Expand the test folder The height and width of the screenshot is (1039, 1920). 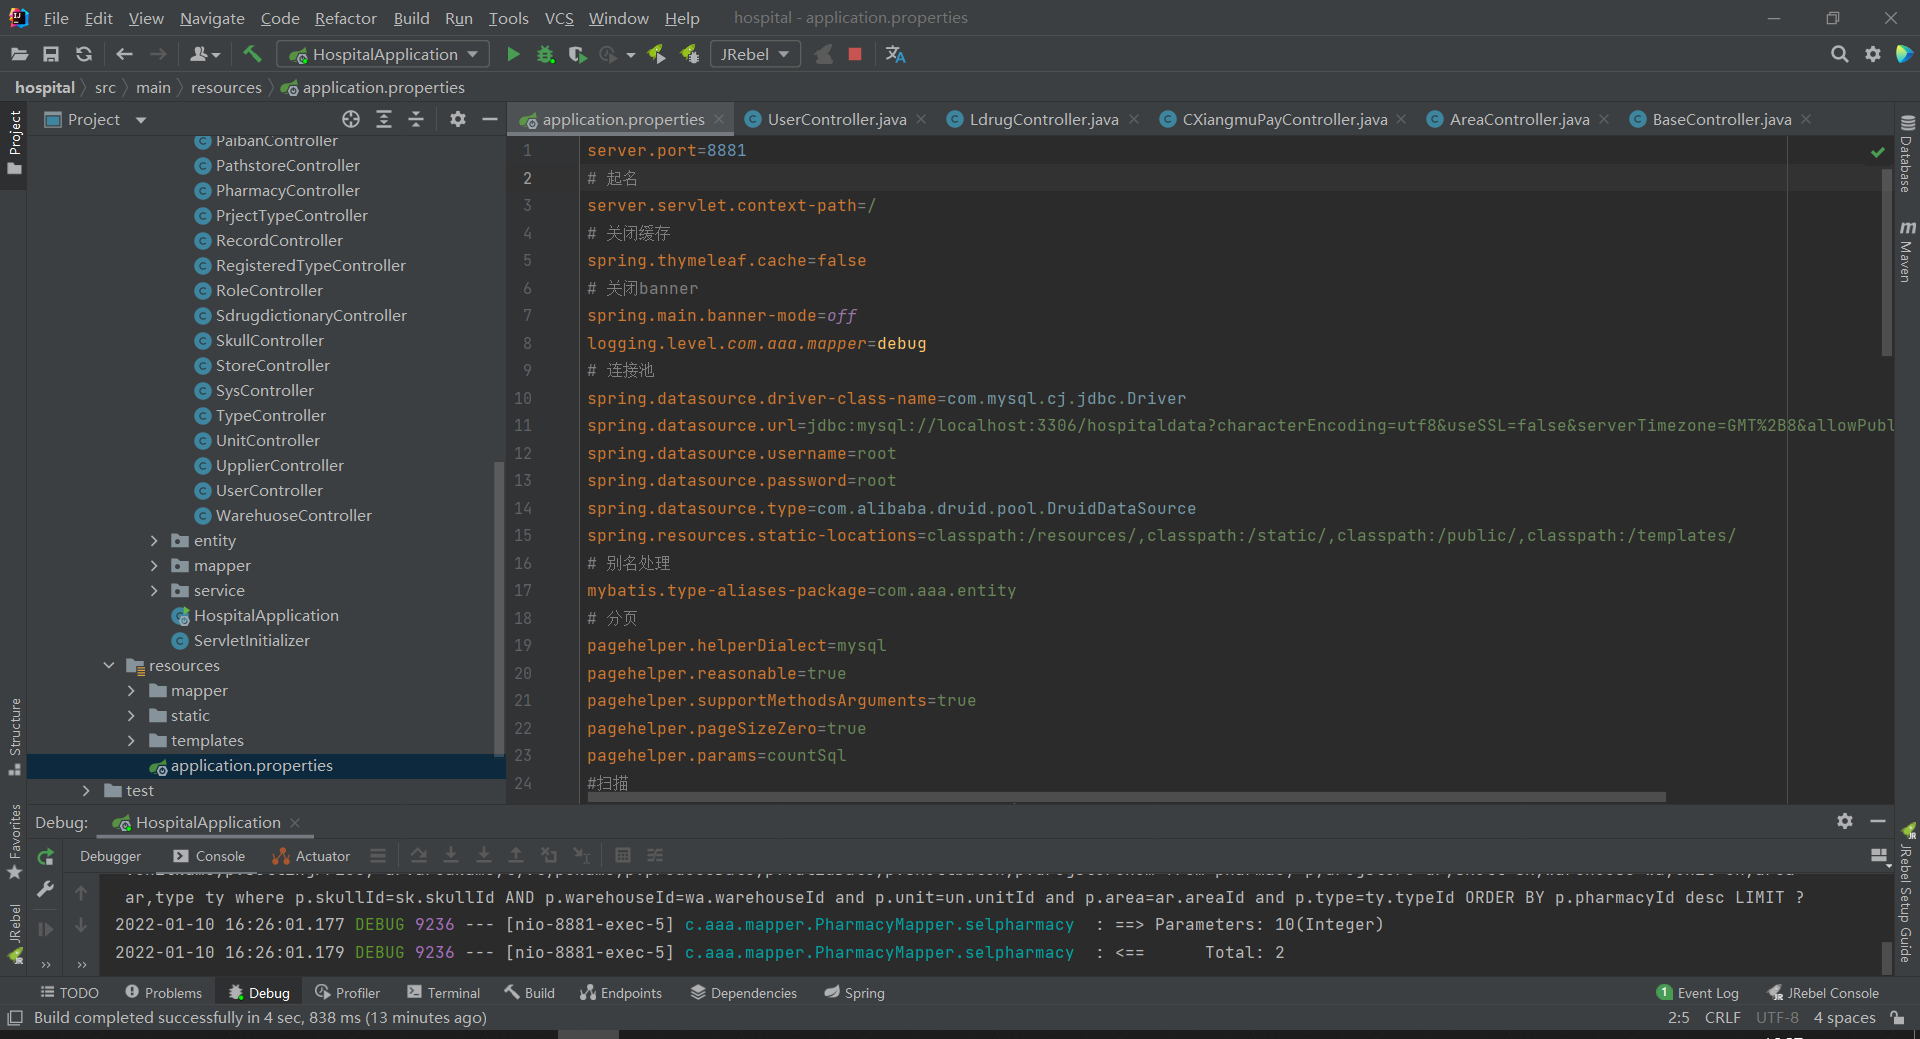[x=86, y=790]
